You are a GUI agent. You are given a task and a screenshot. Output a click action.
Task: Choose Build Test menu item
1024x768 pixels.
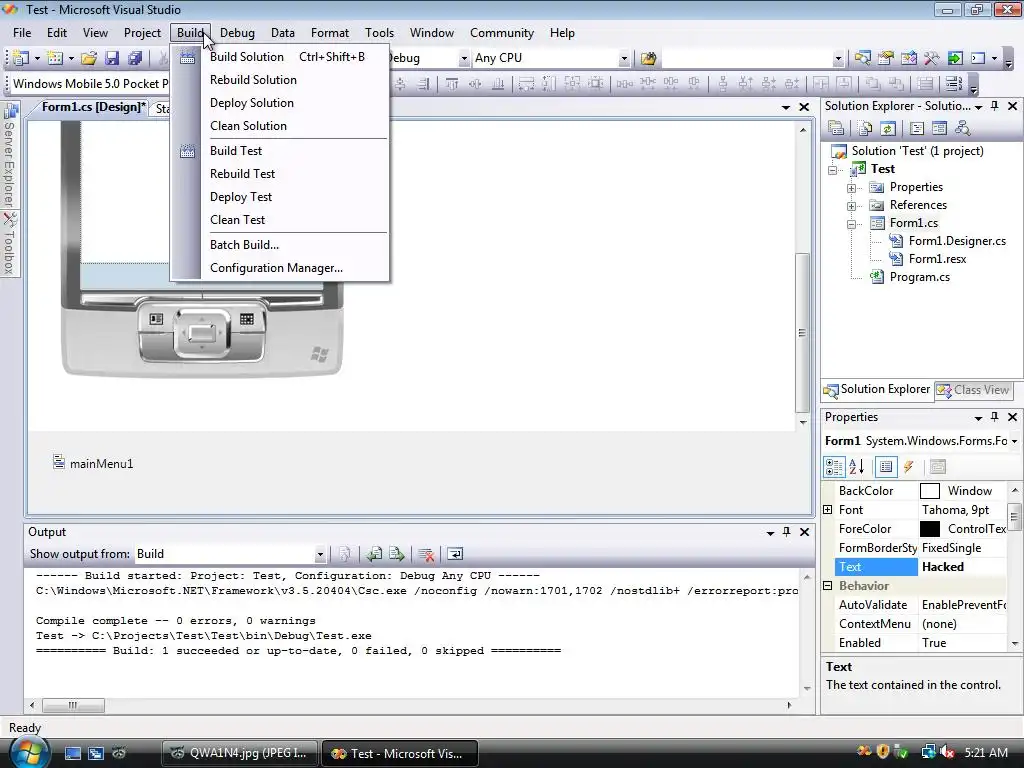click(279, 151)
